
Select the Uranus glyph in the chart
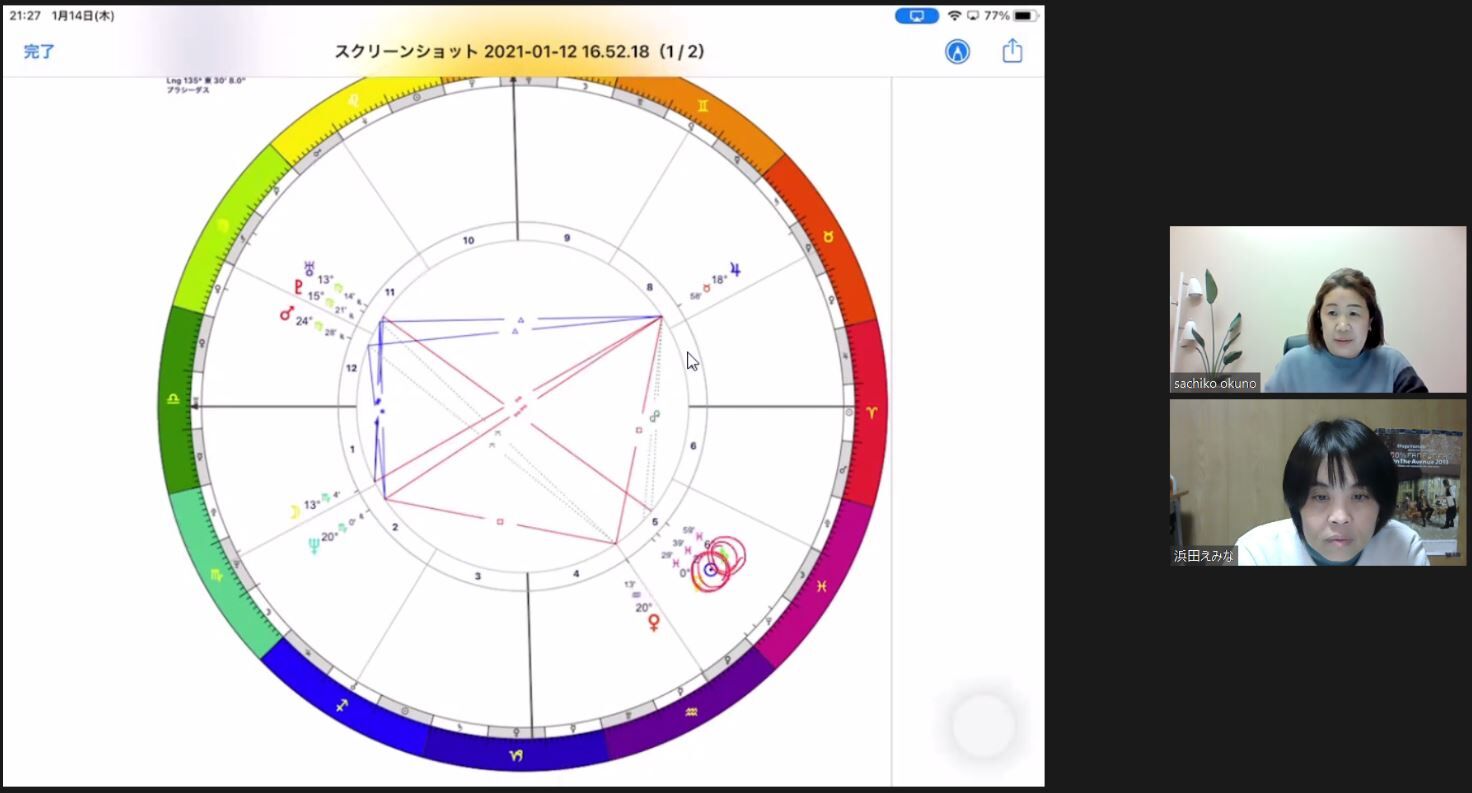[x=310, y=269]
